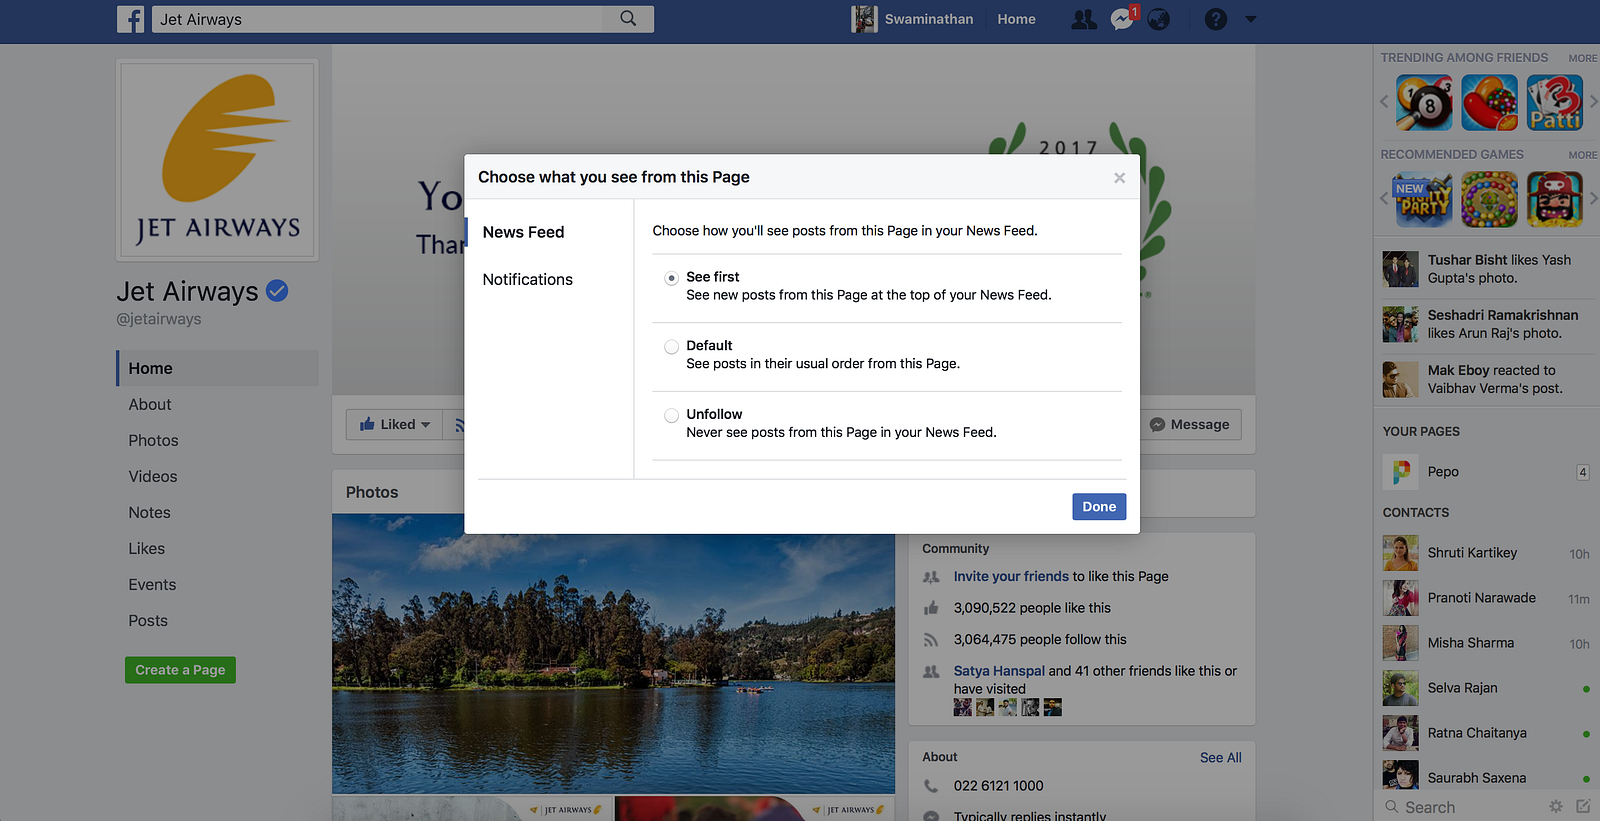The image size is (1600, 821).
Task: Open chat with Ratna Chaitanya
Action: coord(1486,733)
